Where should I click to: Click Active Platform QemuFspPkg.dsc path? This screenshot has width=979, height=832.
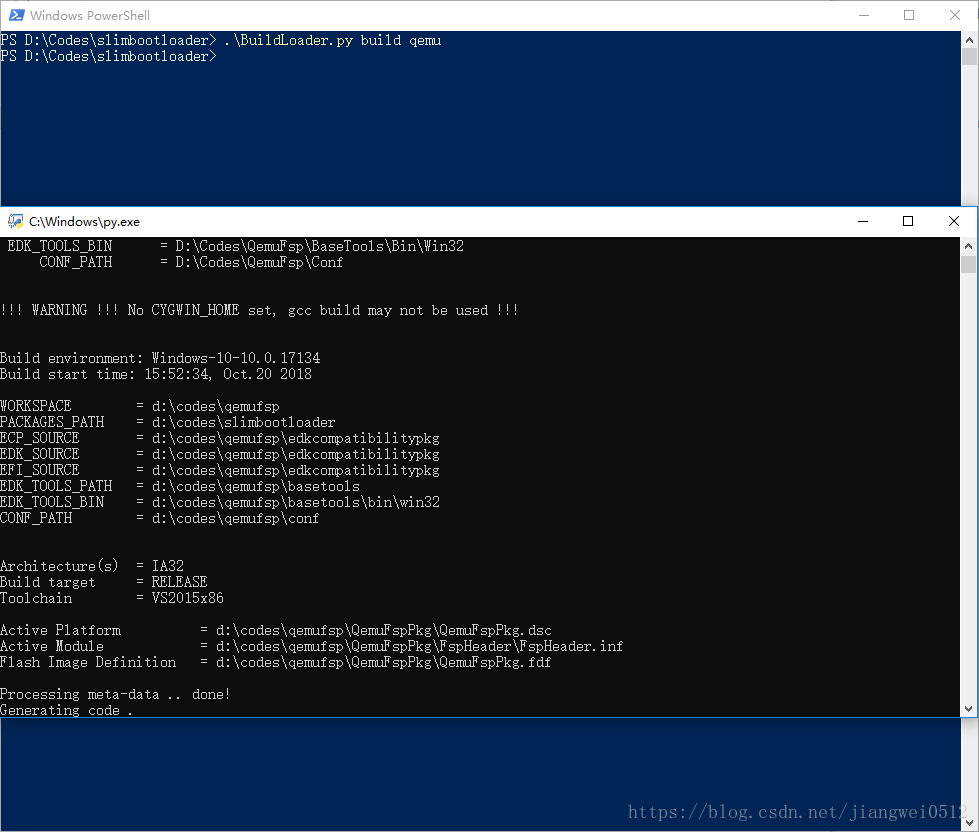(384, 630)
